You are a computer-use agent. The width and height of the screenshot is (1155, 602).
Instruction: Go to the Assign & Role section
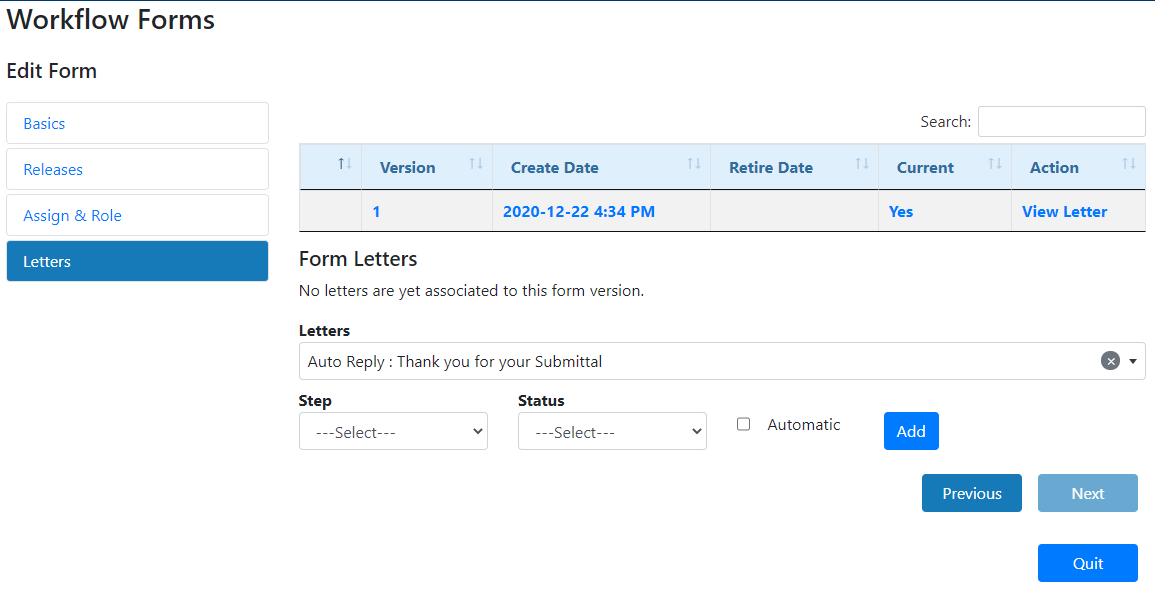point(137,215)
